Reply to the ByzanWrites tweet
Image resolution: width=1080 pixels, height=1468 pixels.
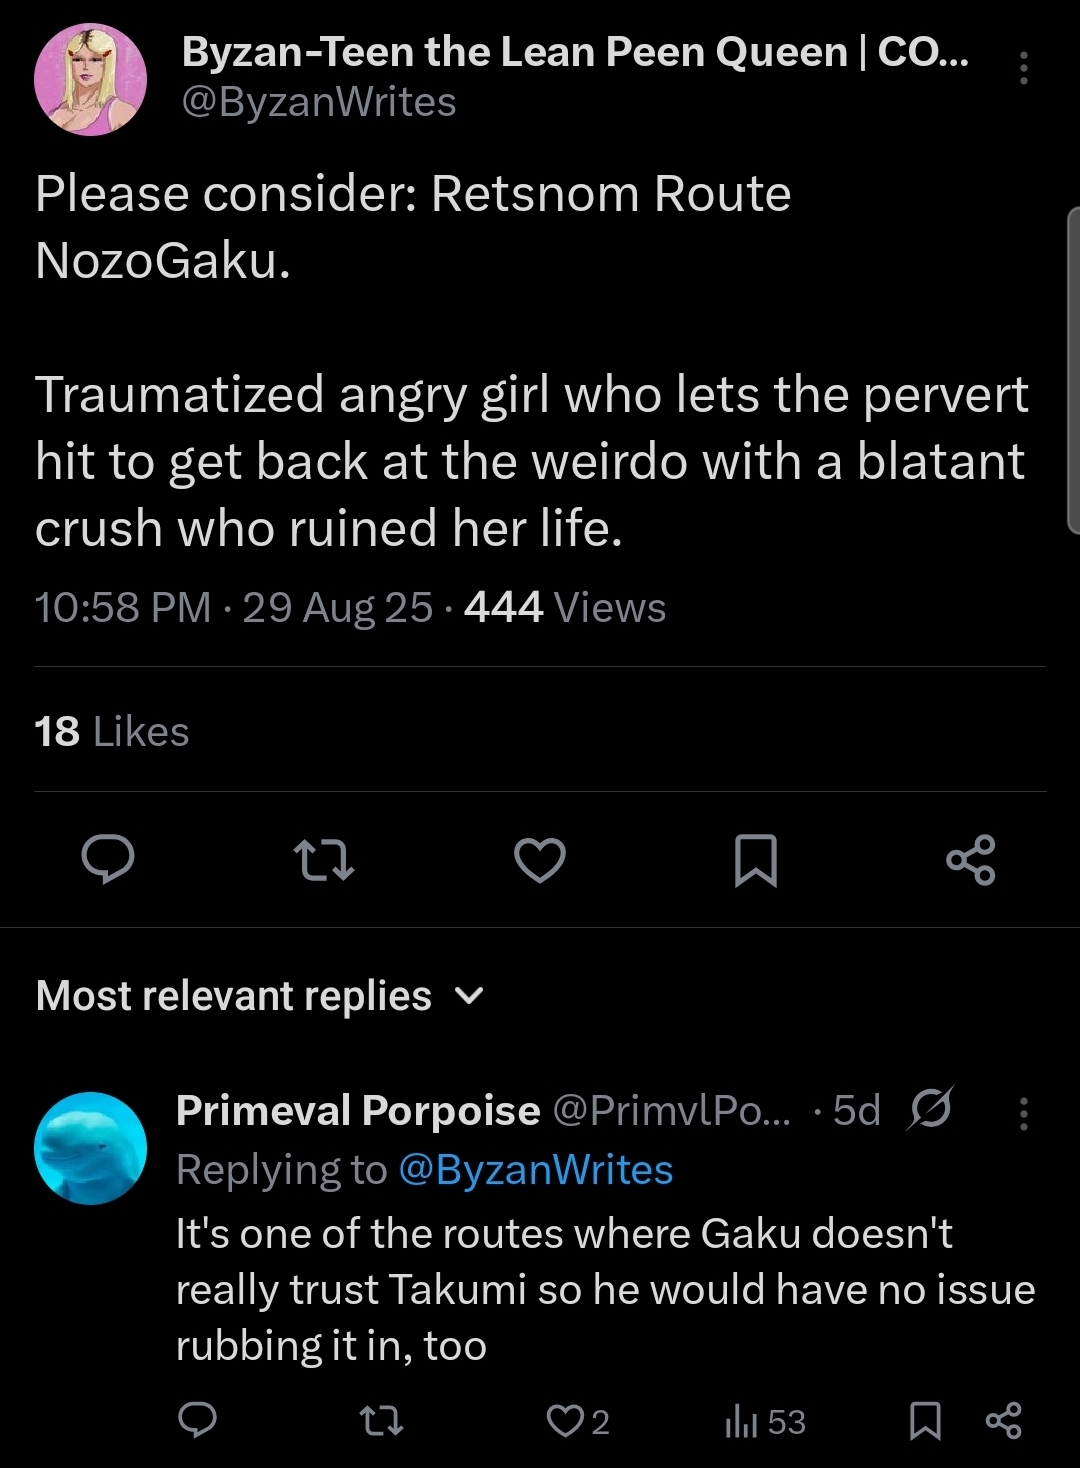tap(108, 859)
